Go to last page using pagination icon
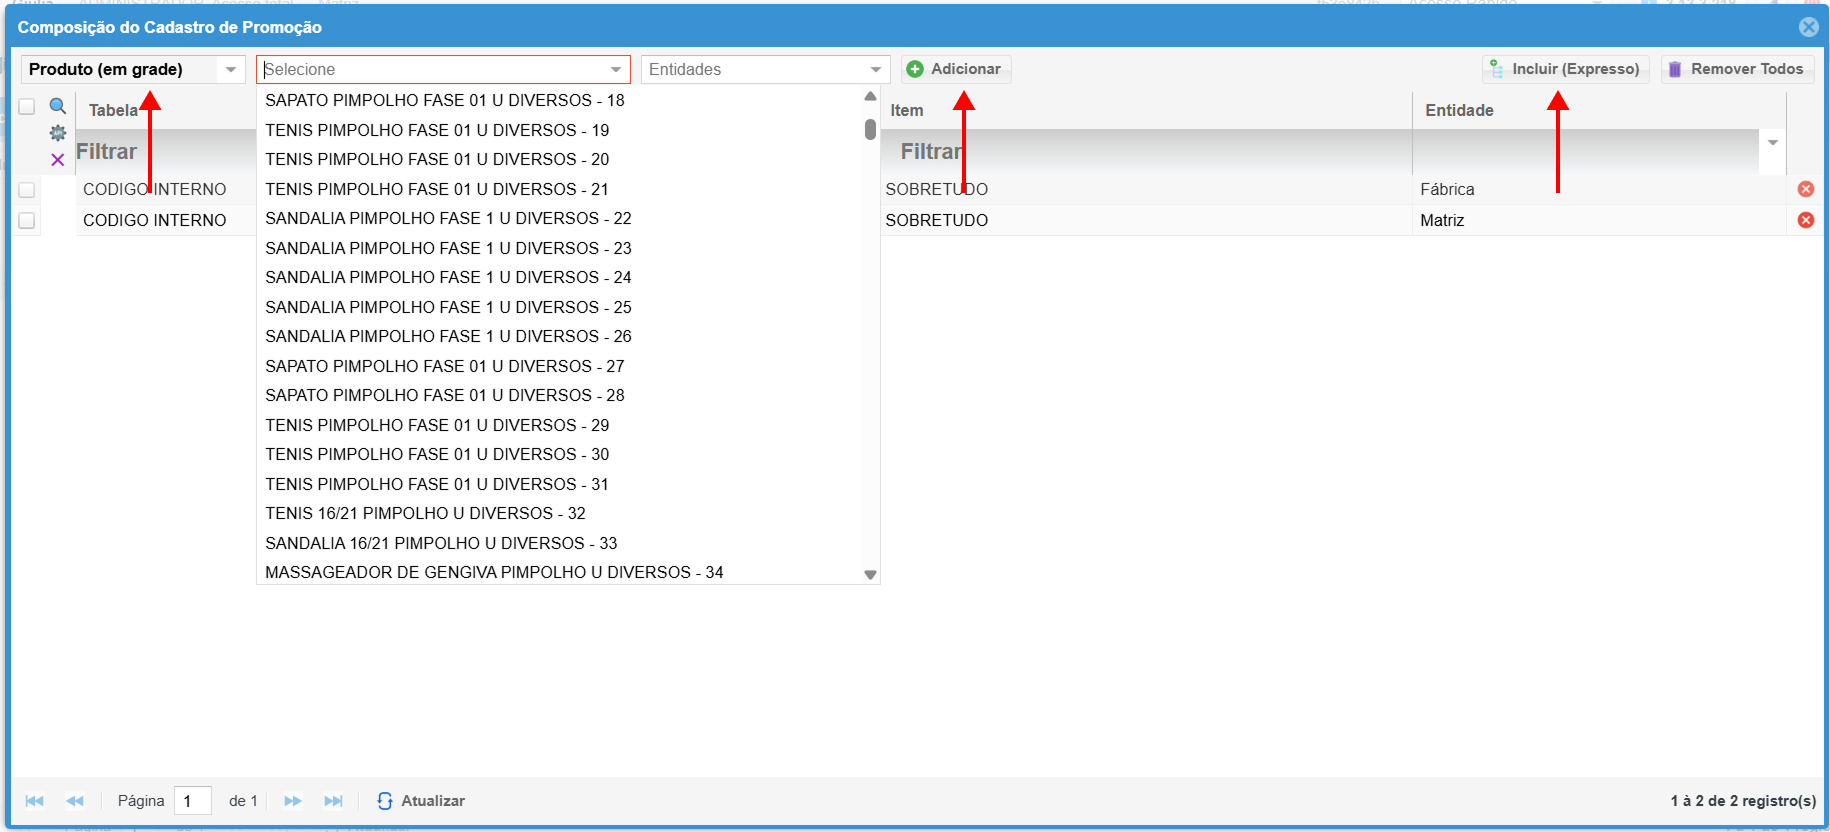 click(x=333, y=801)
